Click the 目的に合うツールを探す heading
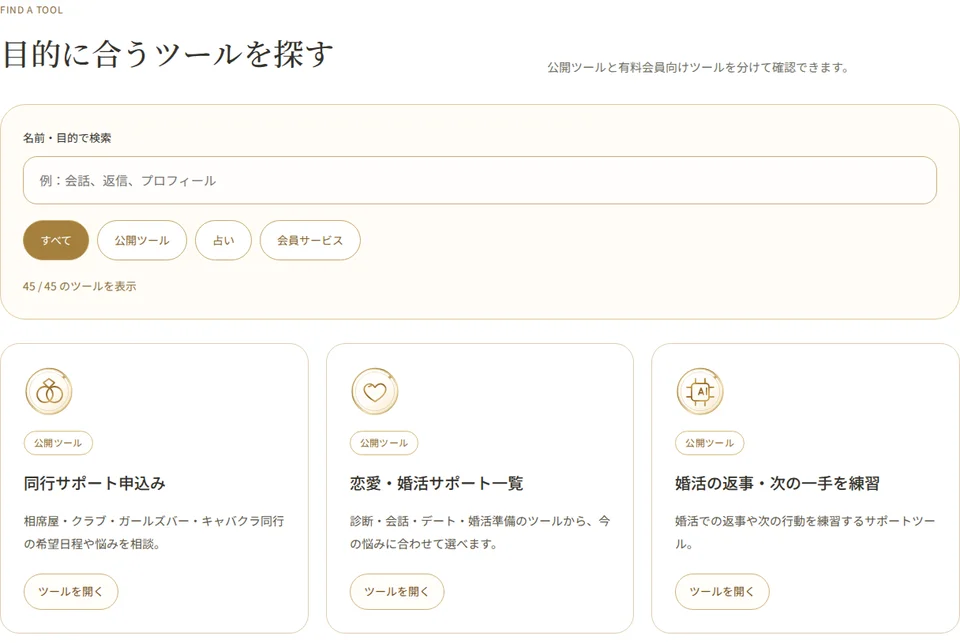960x643 pixels. (168, 54)
